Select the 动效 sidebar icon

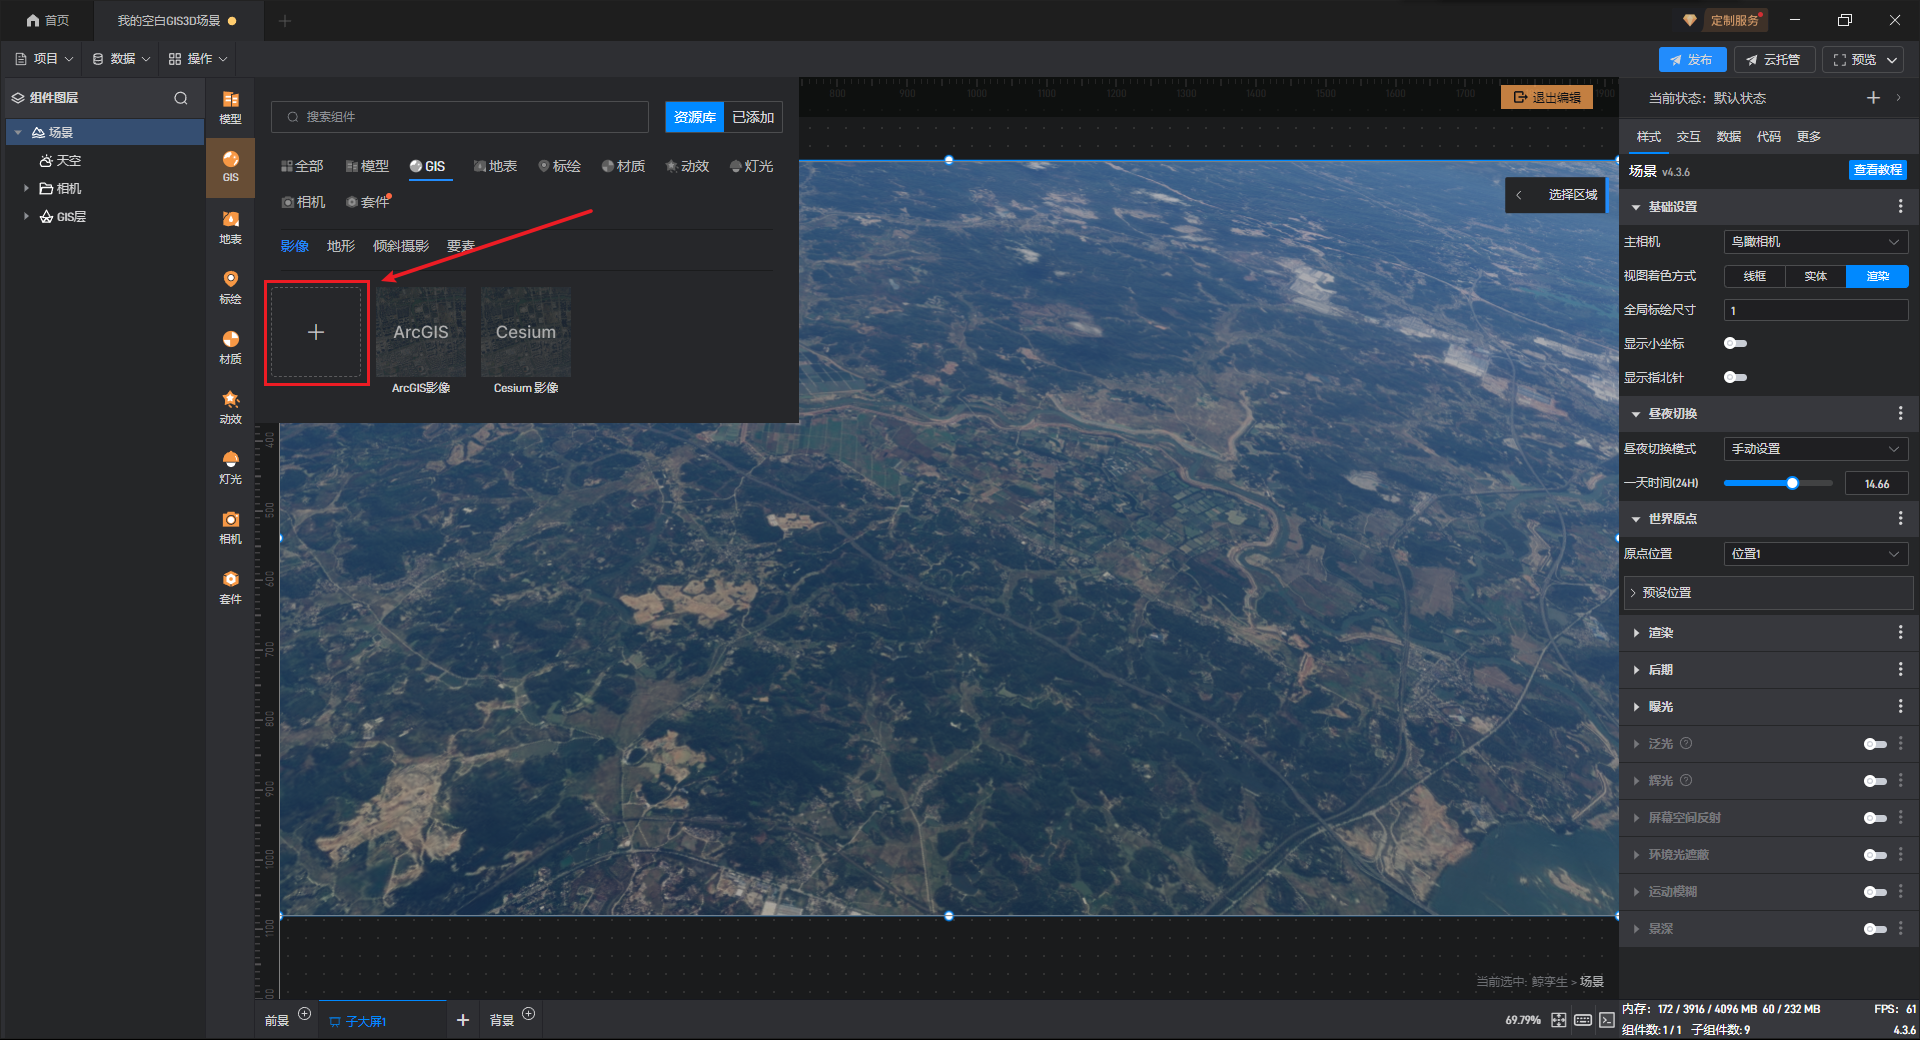[x=230, y=406]
